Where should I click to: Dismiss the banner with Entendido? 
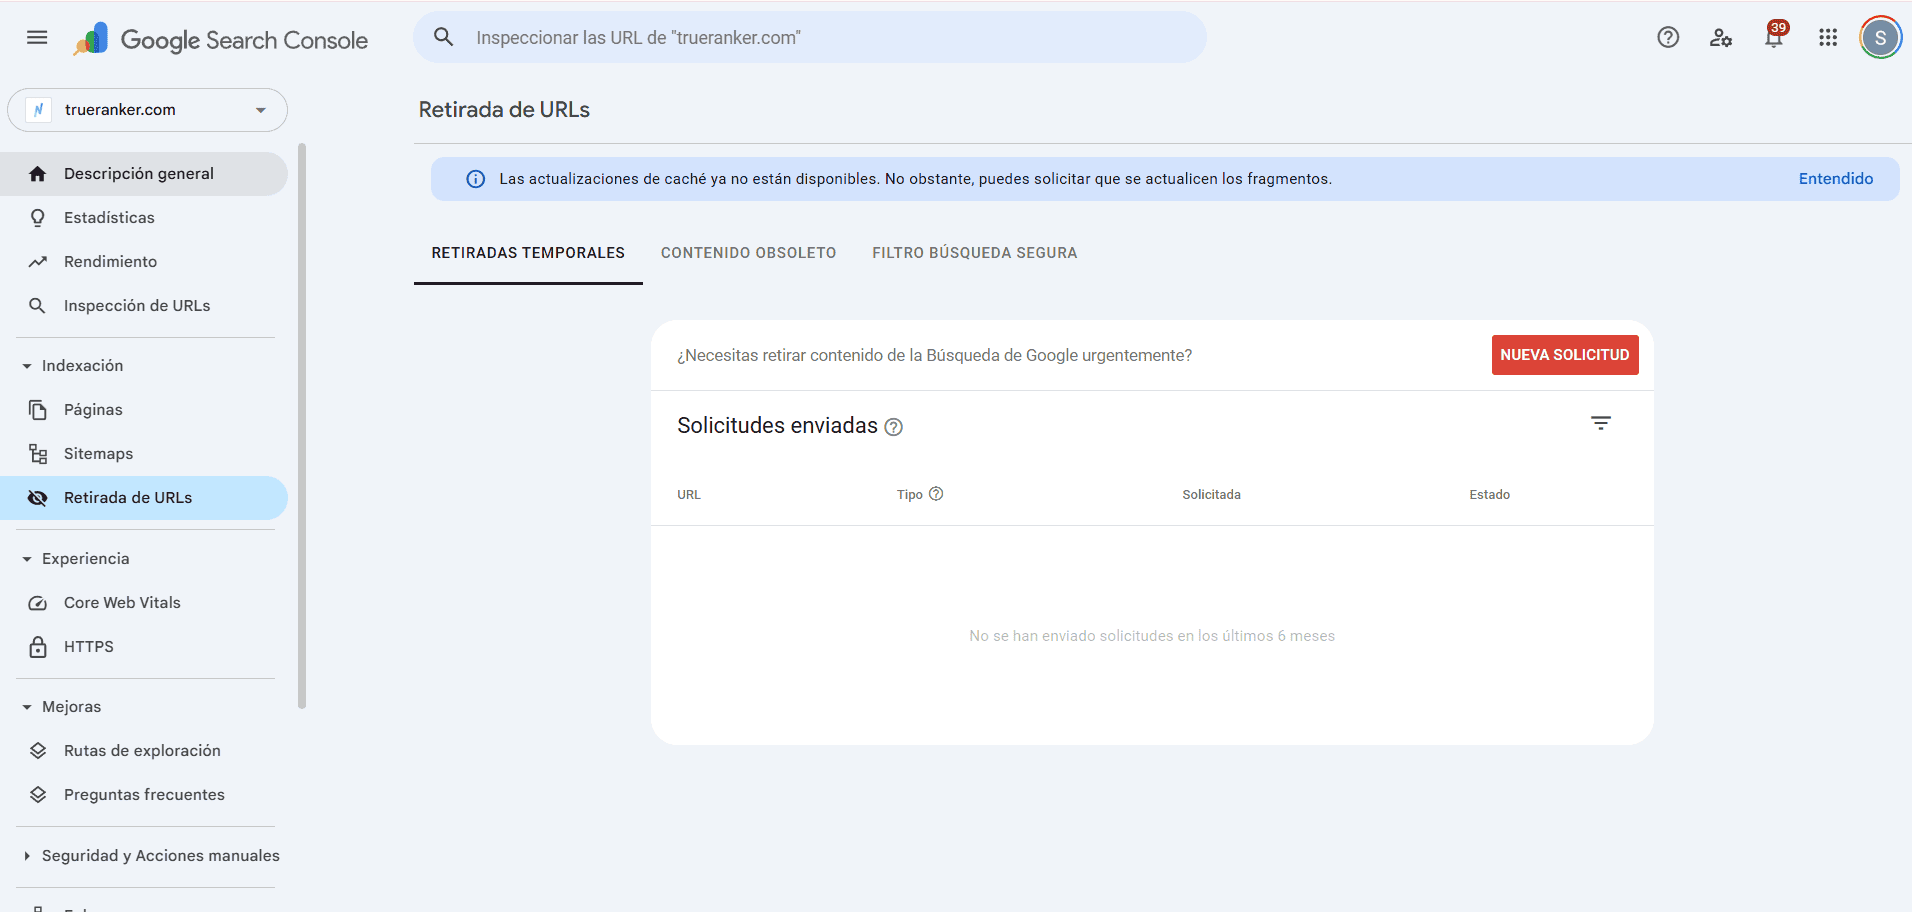(1835, 179)
